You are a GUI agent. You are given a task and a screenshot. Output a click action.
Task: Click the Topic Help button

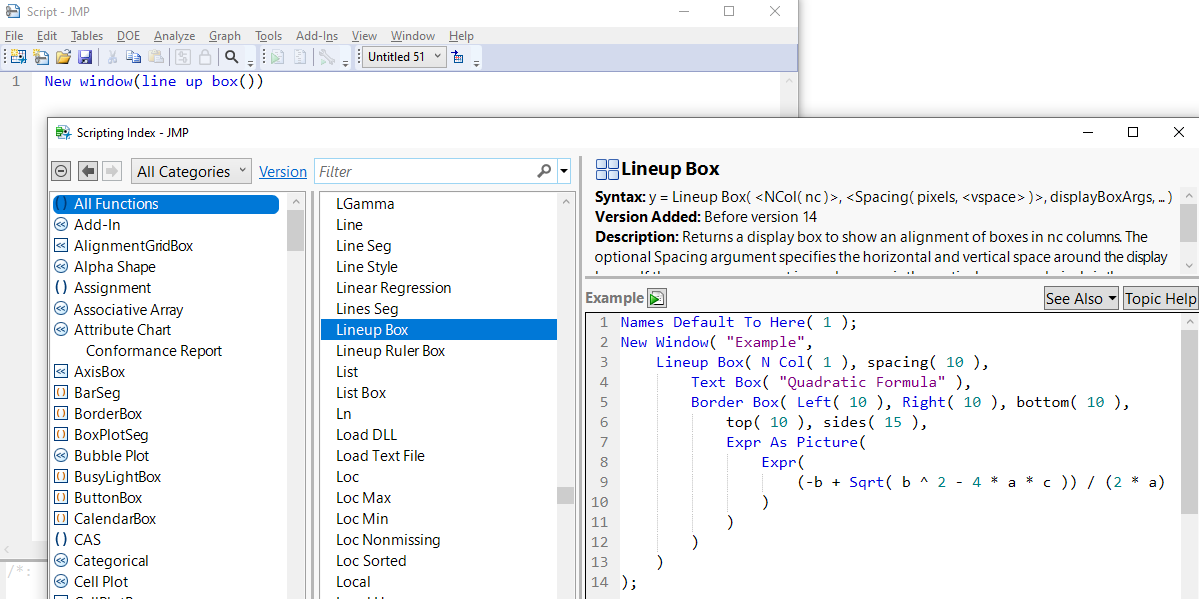pos(1160,298)
